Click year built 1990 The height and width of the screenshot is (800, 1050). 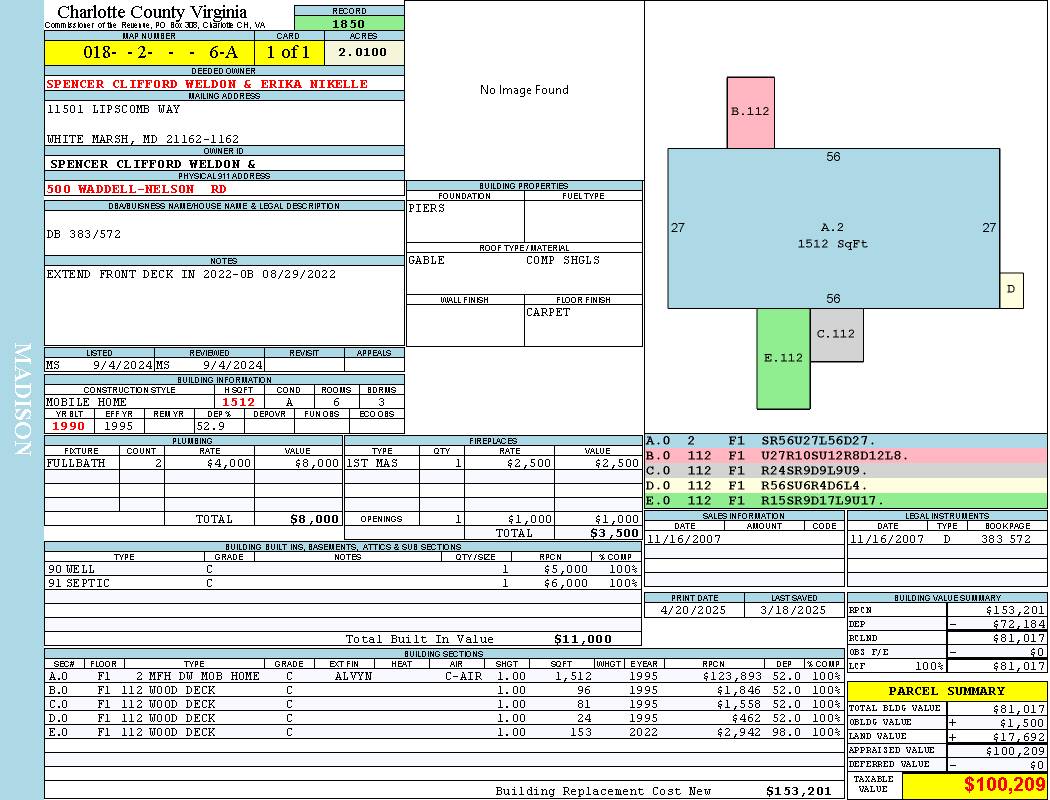coord(68,426)
